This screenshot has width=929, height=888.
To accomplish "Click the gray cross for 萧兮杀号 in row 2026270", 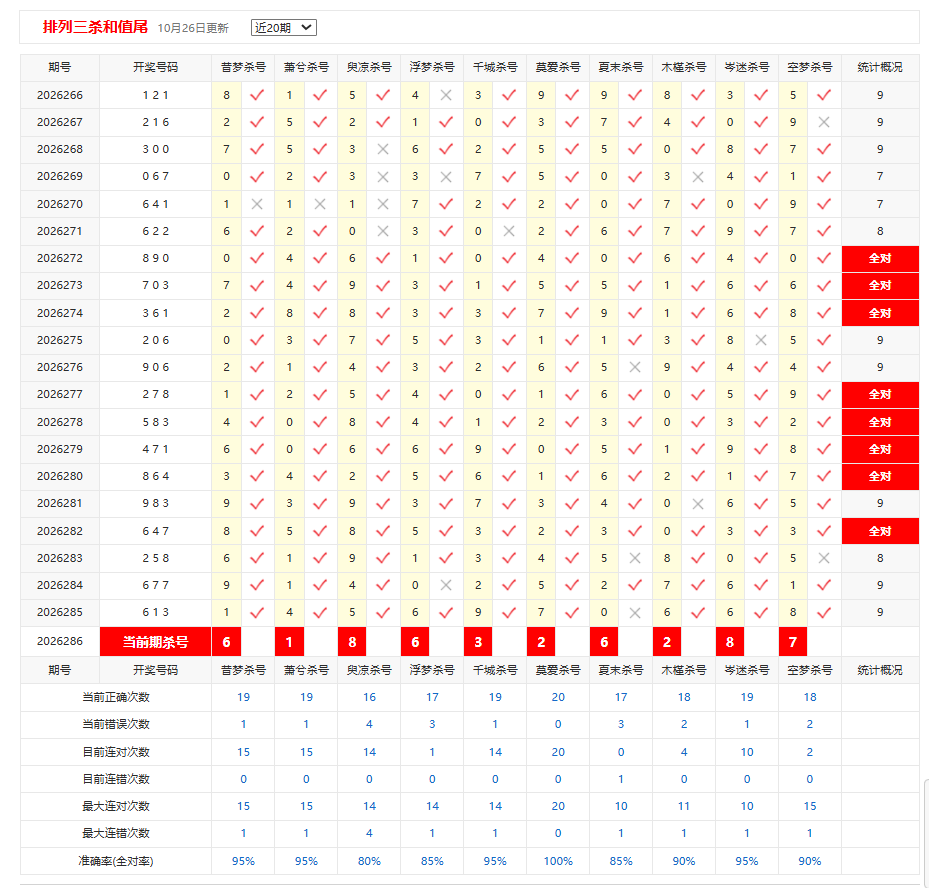I will click(x=320, y=204).
